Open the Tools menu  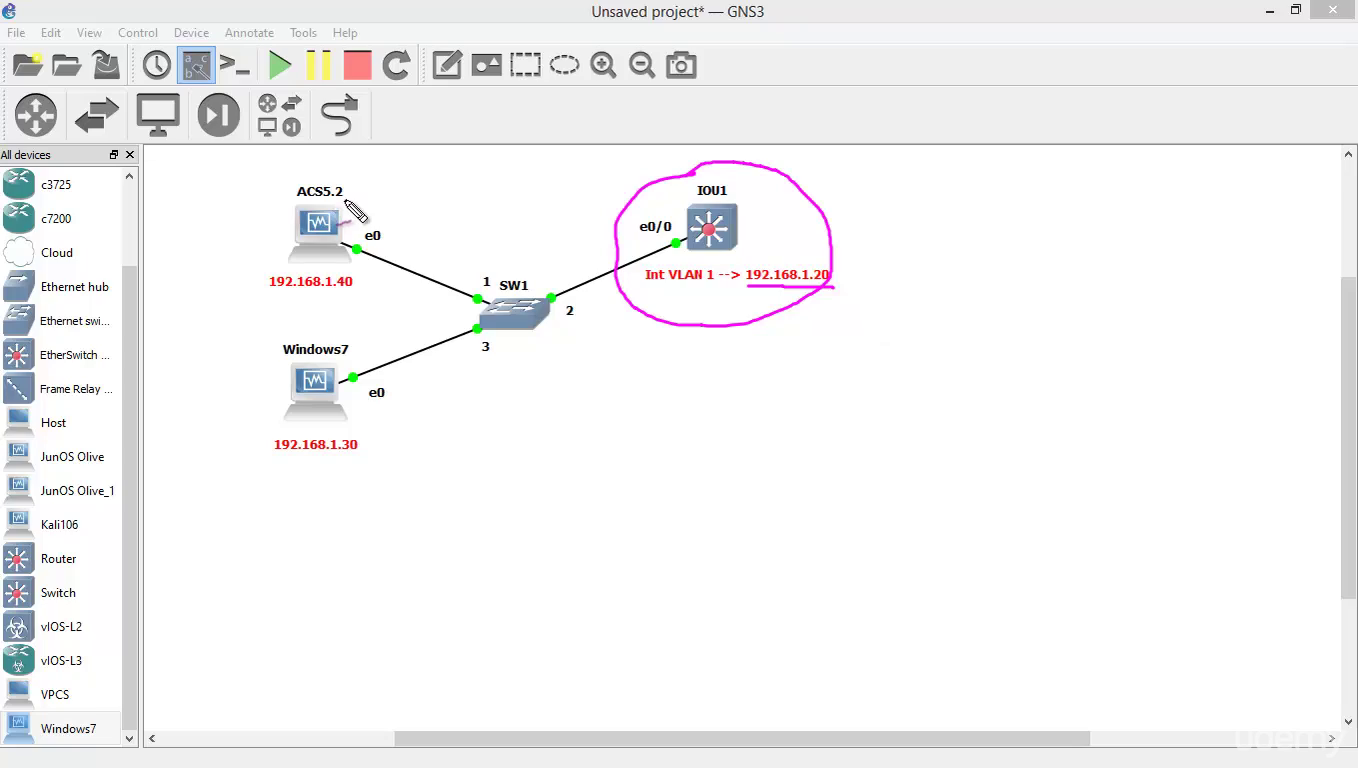(x=303, y=33)
